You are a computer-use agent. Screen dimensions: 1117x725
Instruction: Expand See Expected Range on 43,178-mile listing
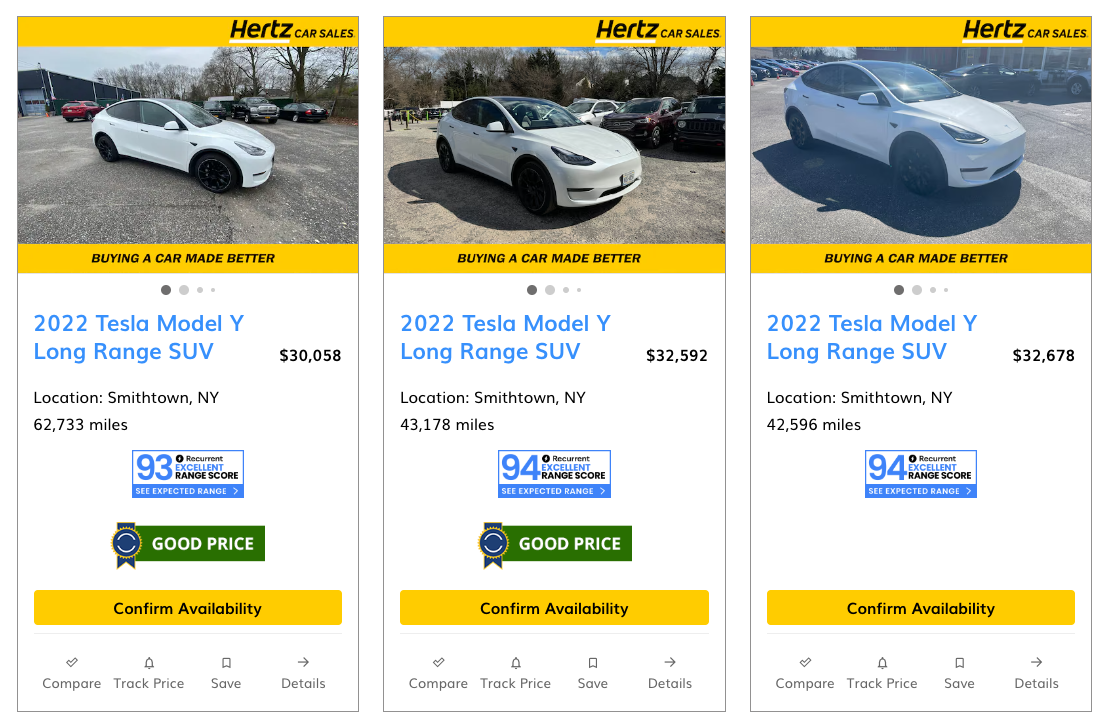[554, 491]
